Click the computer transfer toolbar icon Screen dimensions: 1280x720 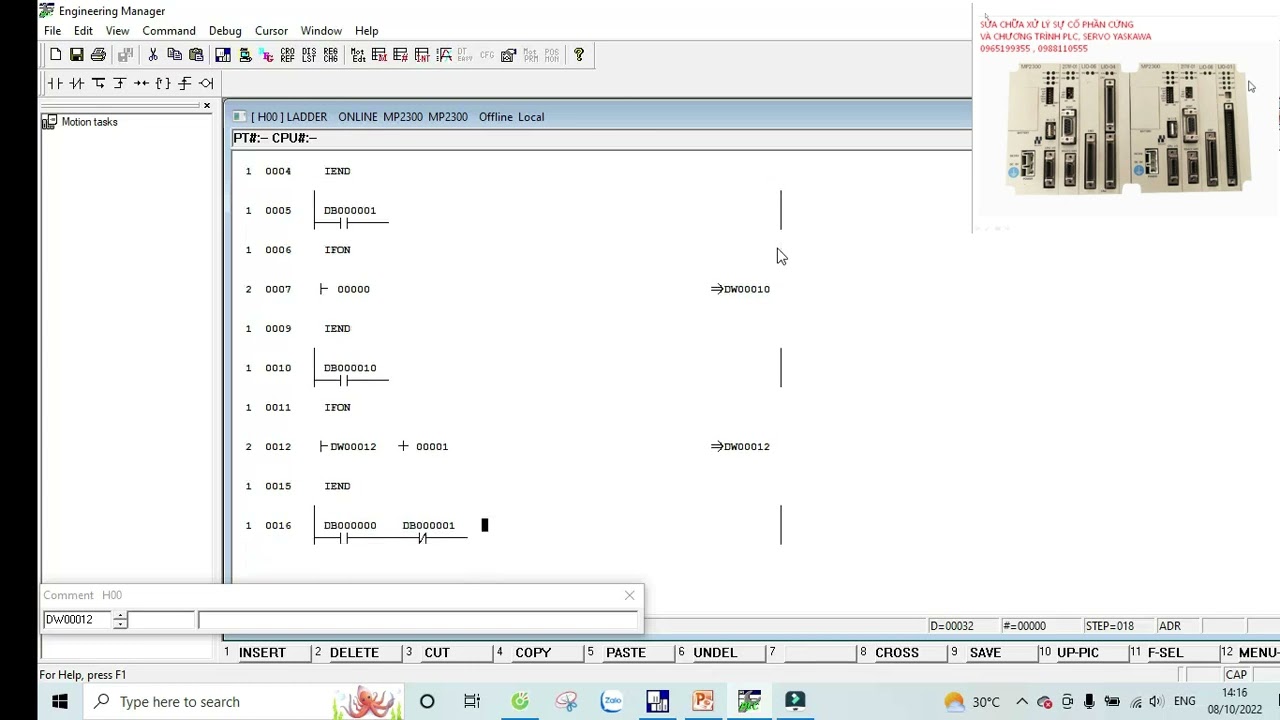pyautogui.click(x=245, y=55)
